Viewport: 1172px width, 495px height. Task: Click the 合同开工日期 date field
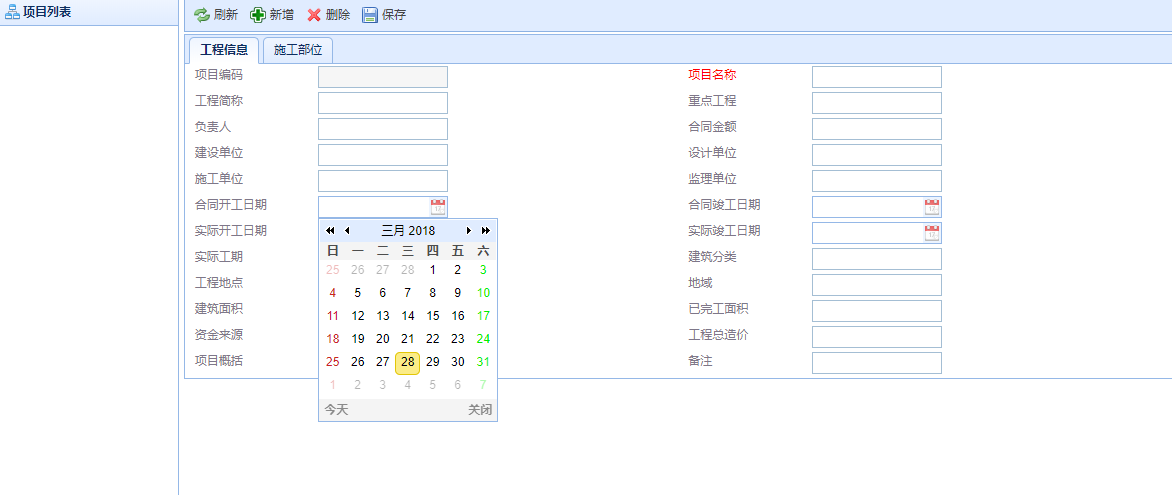pyautogui.click(x=374, y=207)
